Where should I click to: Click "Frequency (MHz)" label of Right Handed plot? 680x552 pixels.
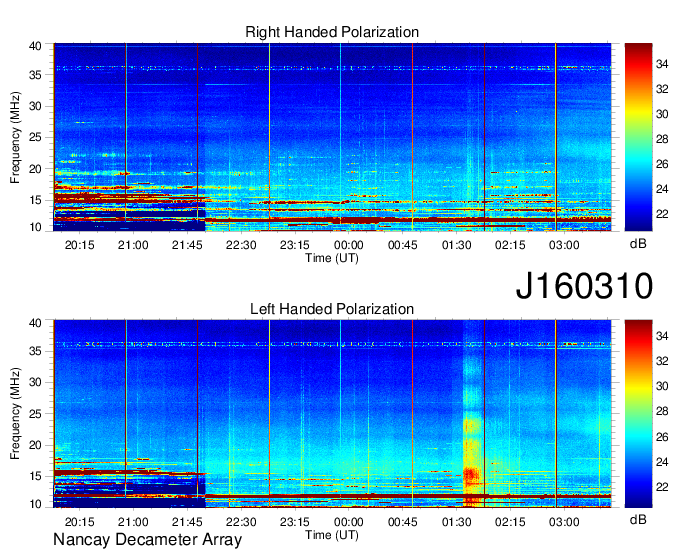coord(15,137)
